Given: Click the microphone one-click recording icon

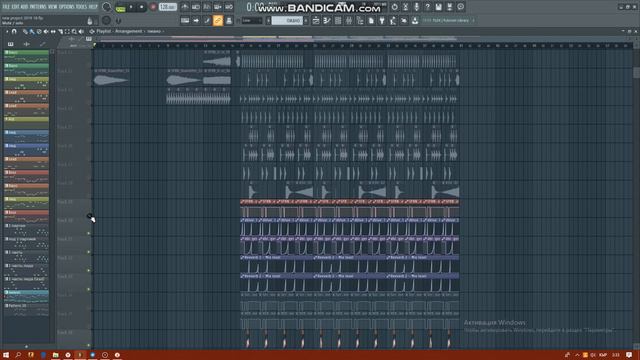Looking at the screenshot, I should [x=416, y=7].
